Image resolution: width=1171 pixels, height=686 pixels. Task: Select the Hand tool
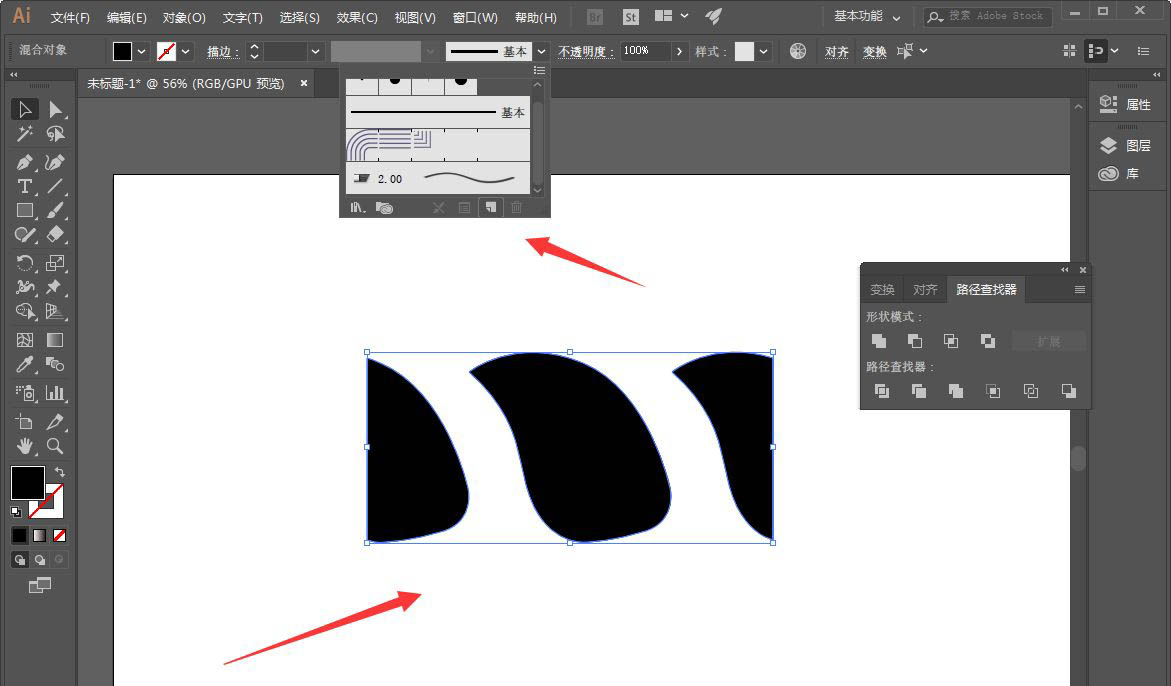pos(25,446)
